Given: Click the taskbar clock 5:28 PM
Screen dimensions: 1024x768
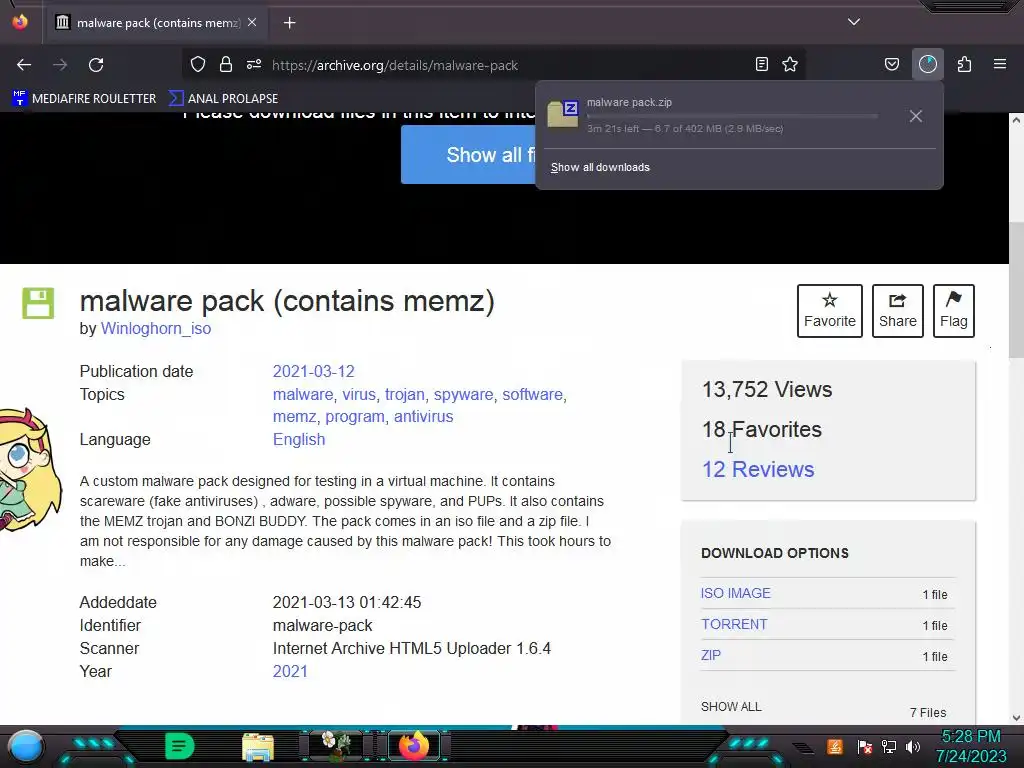Looking at the screenshot, I should coord(971,737).
